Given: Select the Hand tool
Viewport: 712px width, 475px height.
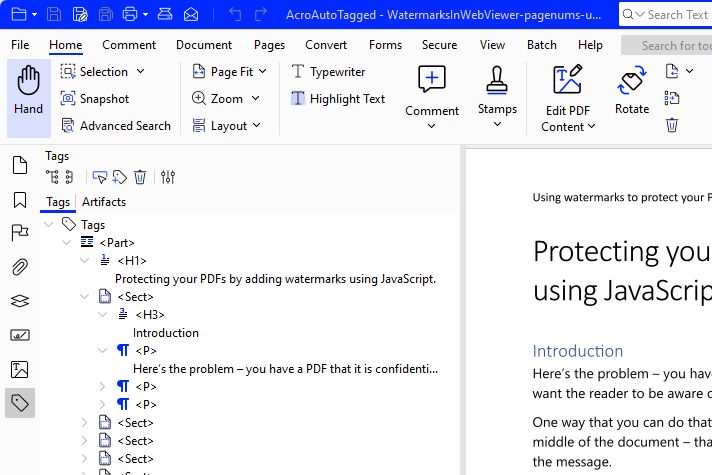Looking at the screenshot, I should pyautogui.click(x=29, y=98).
